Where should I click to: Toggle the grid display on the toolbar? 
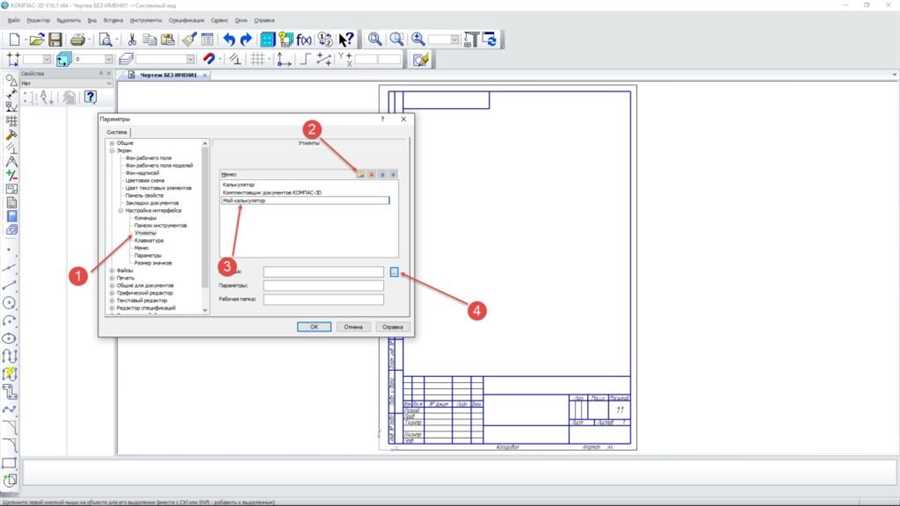point(258,59)
